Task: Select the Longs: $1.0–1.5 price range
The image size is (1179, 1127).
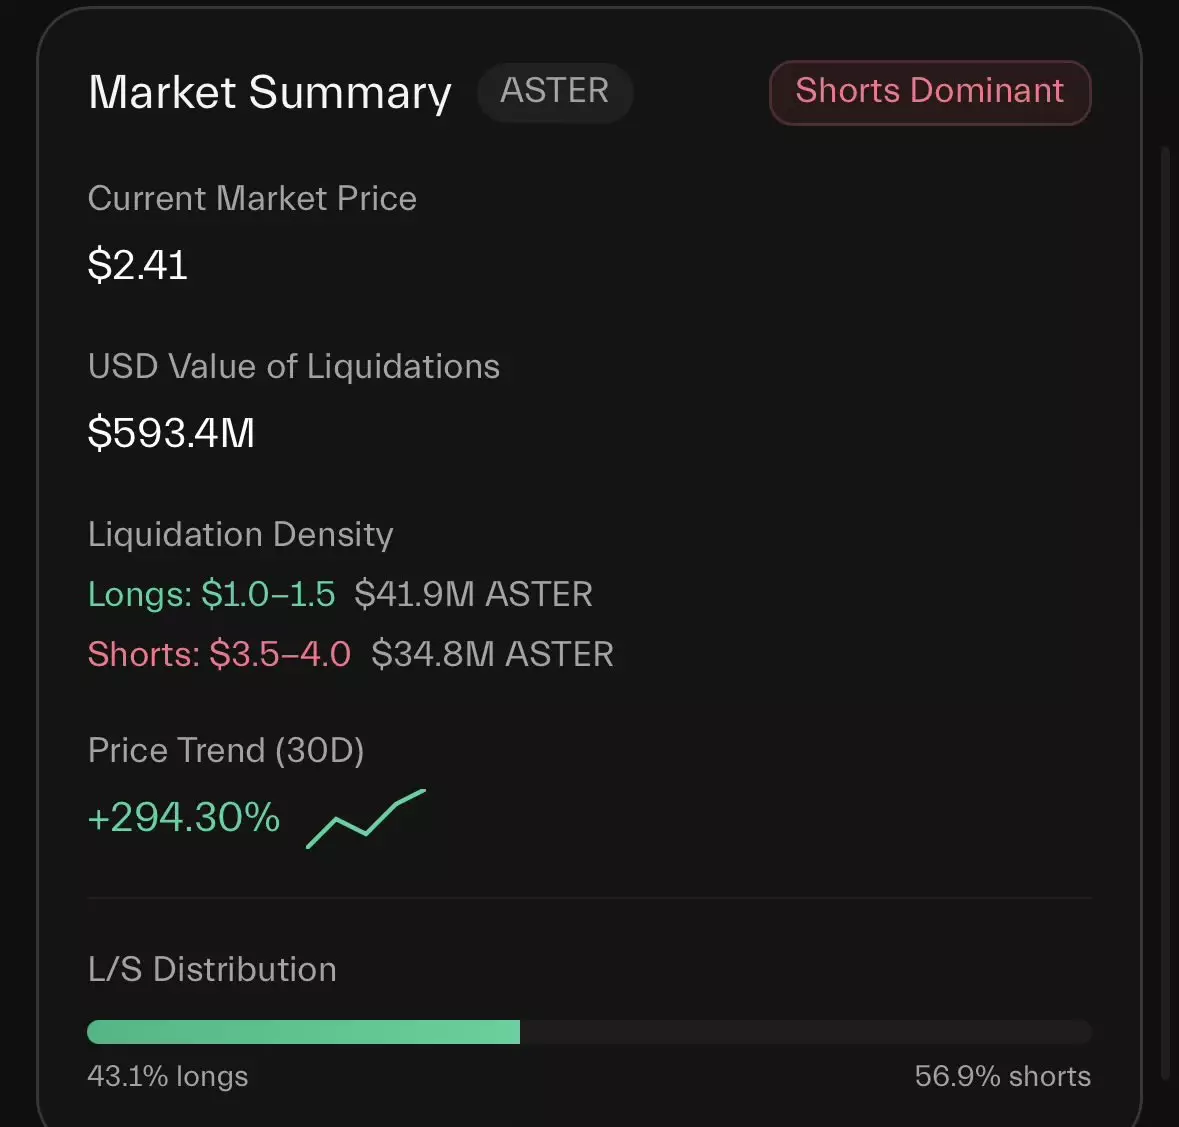Action: (211, 594)
